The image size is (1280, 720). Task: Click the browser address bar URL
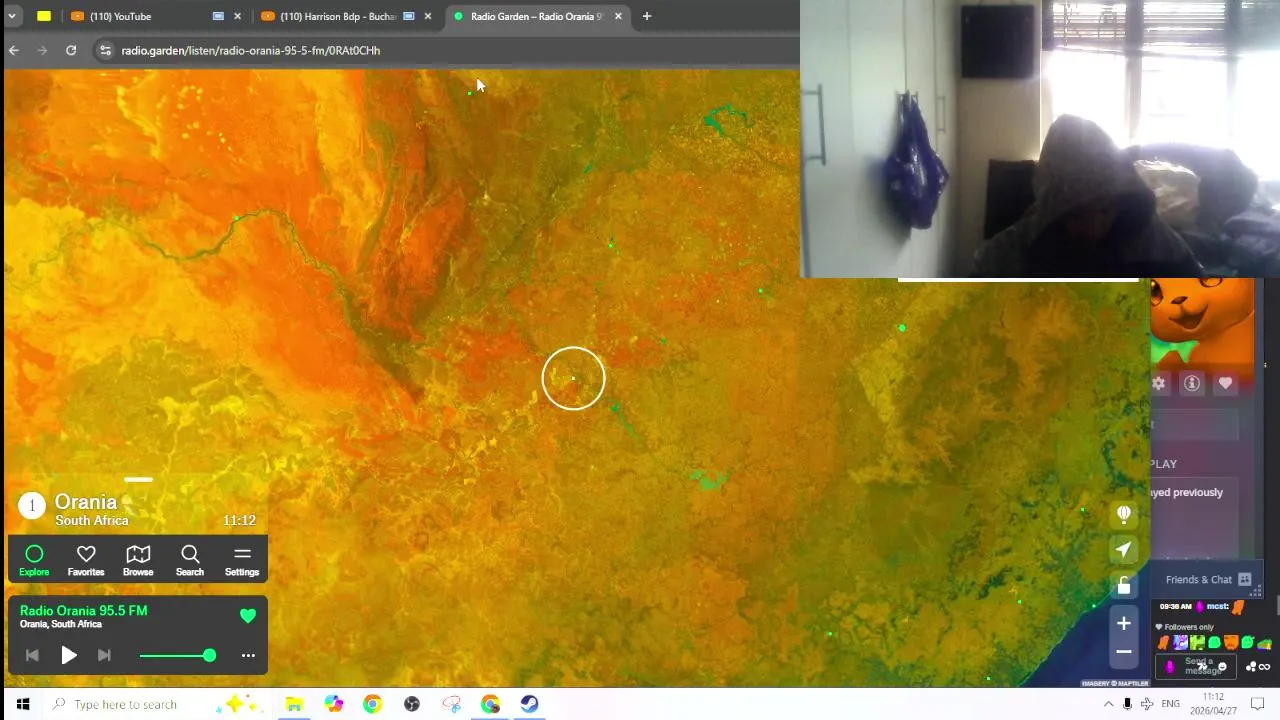coord(251,50)
